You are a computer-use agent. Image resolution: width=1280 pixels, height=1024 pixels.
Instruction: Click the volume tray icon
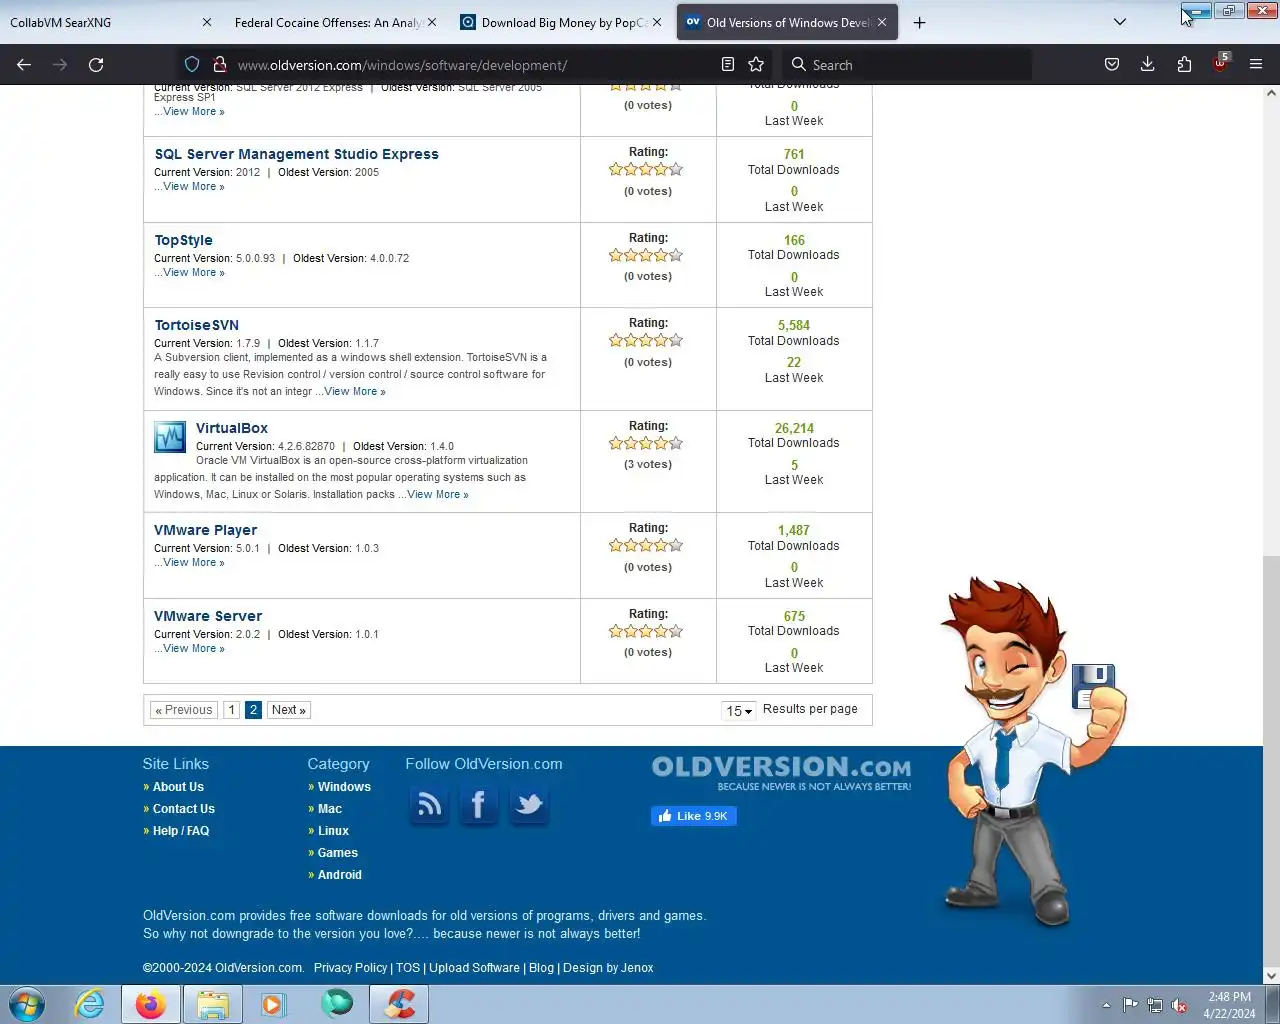point(1179,1005)
